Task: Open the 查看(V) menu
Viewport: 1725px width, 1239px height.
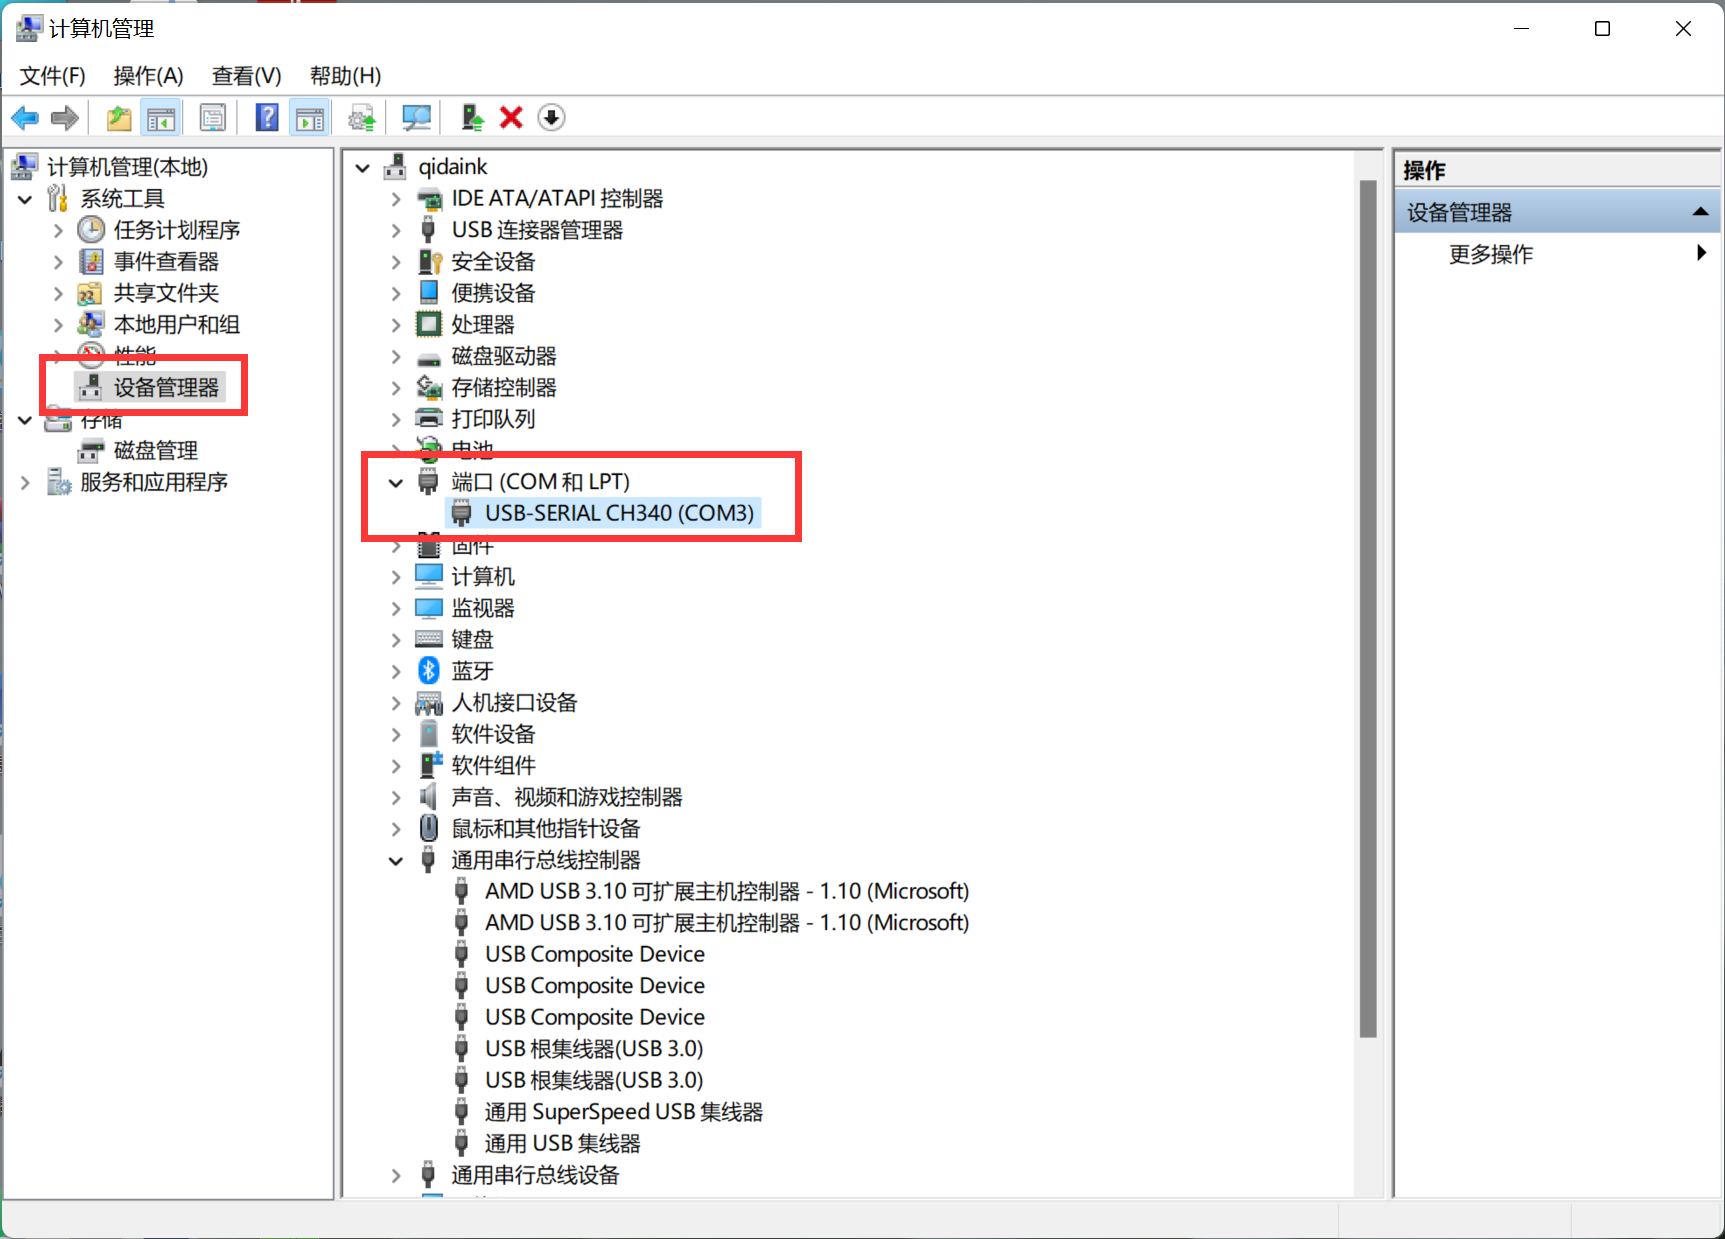Action: coord(246,76)
